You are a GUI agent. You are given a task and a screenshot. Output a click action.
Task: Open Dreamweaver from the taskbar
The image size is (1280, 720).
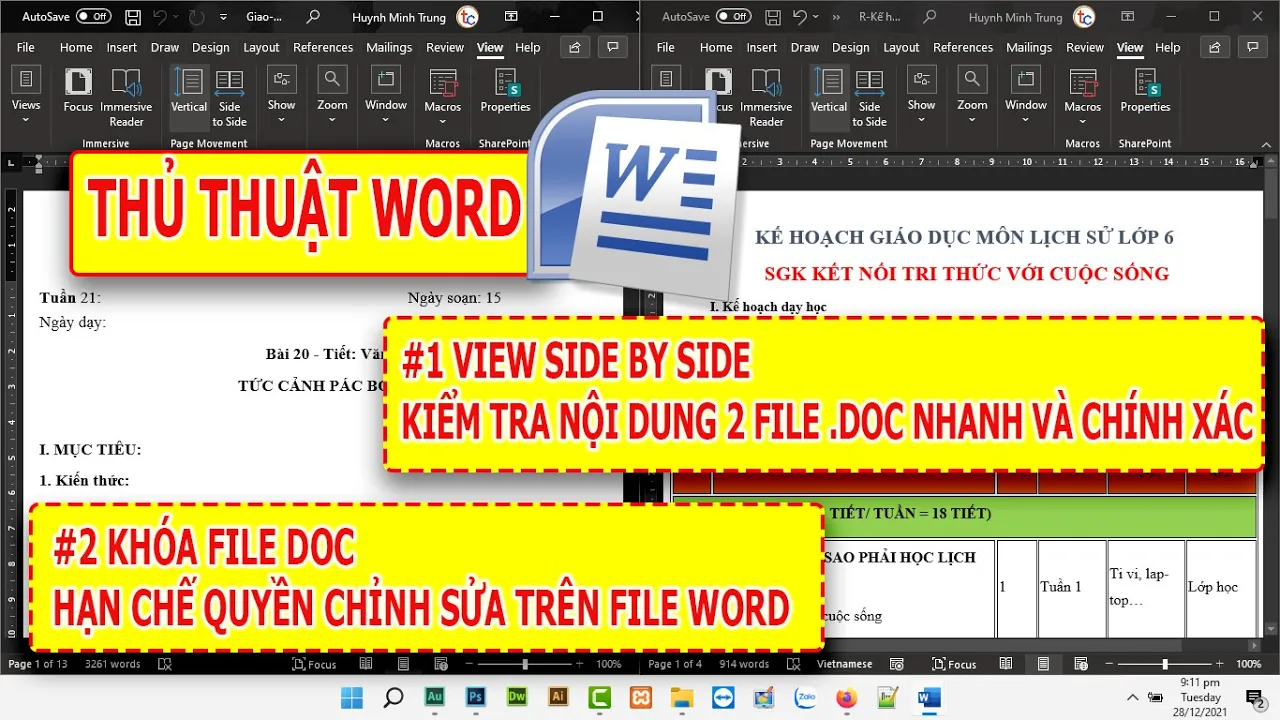click(517, 697)
